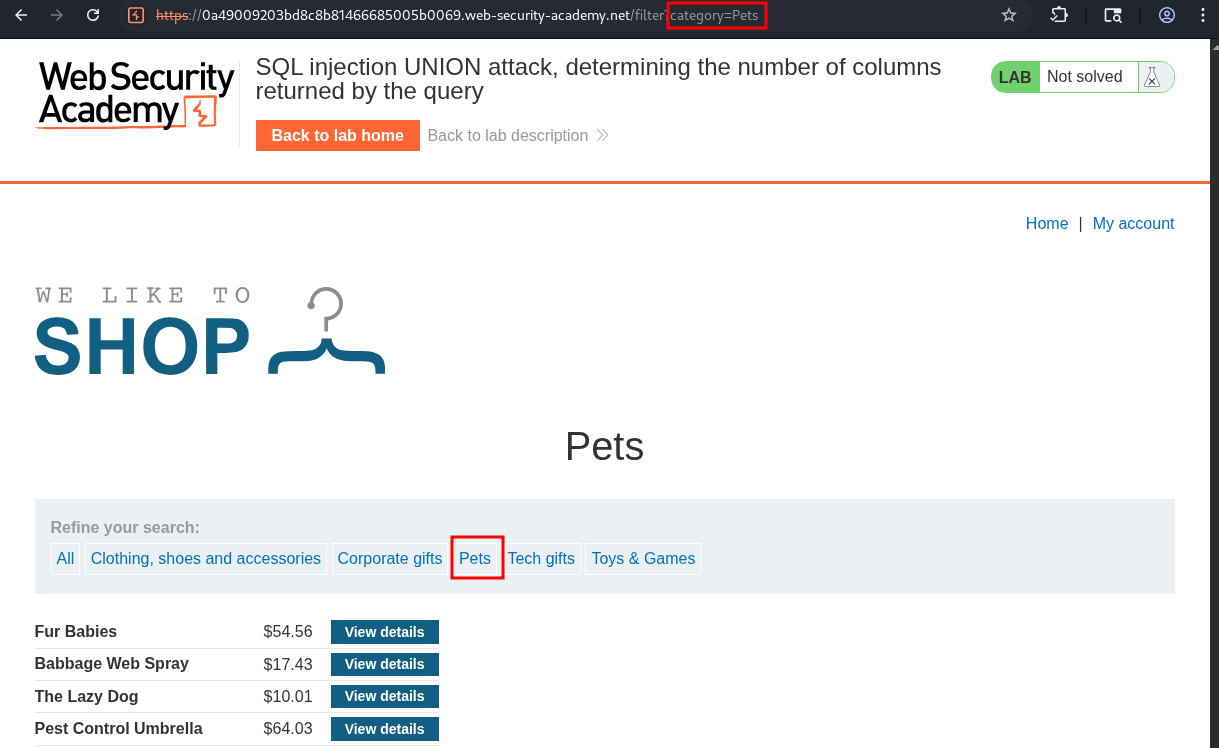
Task: Click the lab flask icon beside Not solved
Action: pyautogui.click(x=1153, y=77)
